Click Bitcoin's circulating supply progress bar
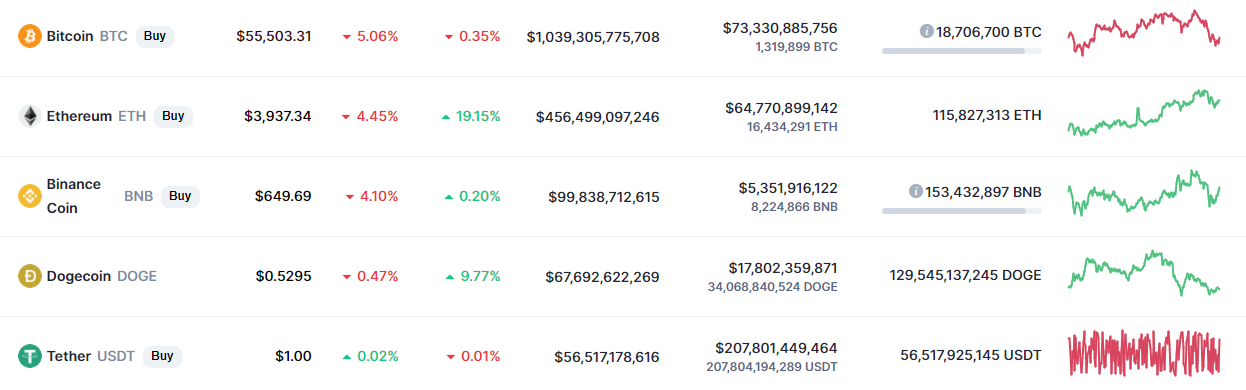Image resolution: width=1246 pixels, height=390 pixels. click(962, 50)
